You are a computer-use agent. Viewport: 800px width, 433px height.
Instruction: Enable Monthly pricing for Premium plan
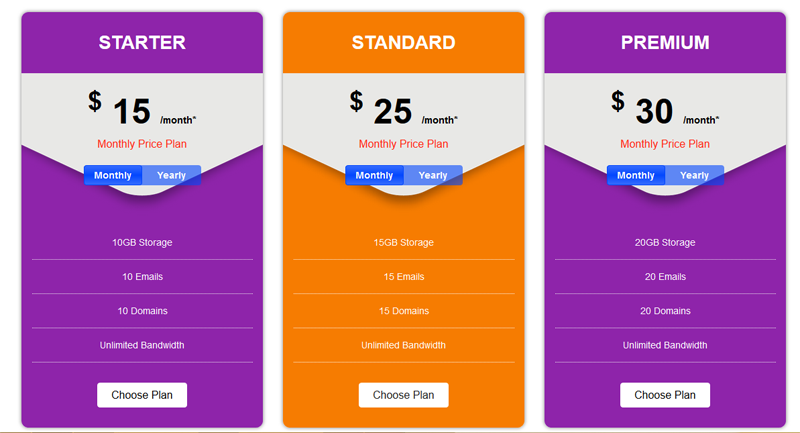tap(636, 176)
